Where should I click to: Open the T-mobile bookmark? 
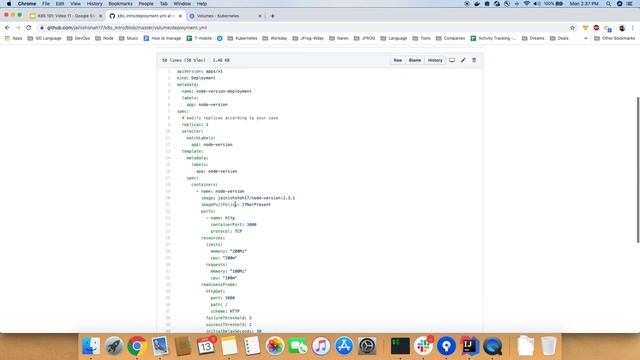pos(199,38)
